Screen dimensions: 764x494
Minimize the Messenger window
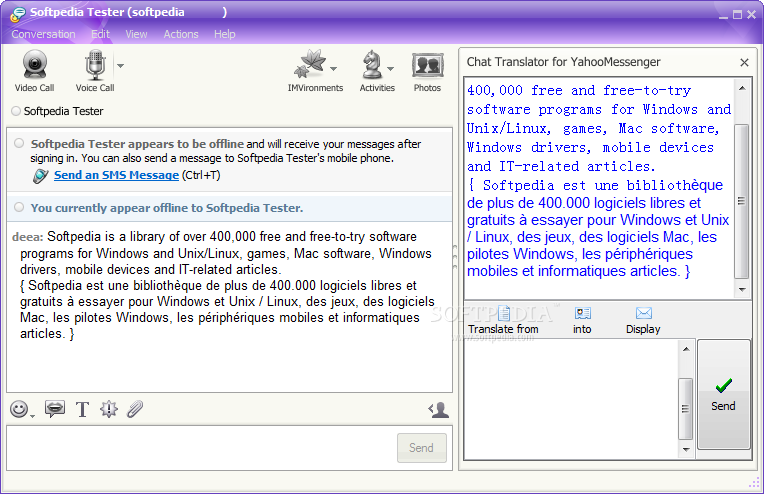[724, 16]
